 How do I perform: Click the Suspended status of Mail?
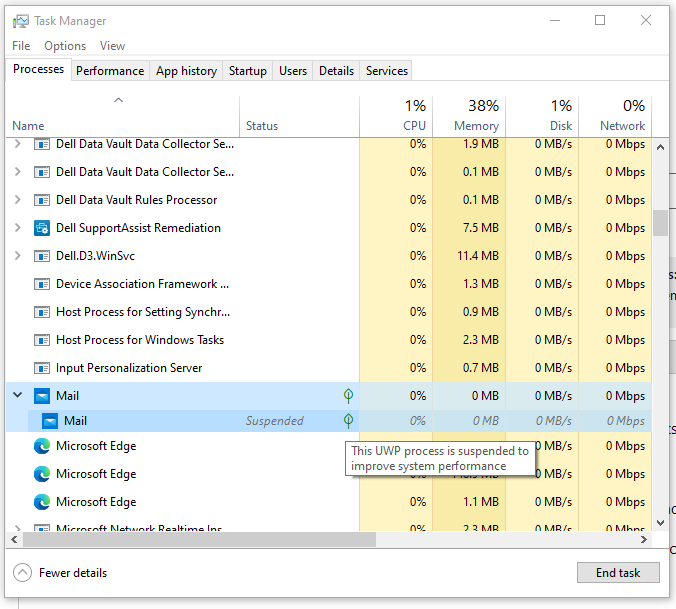click(x=275, y=421)
